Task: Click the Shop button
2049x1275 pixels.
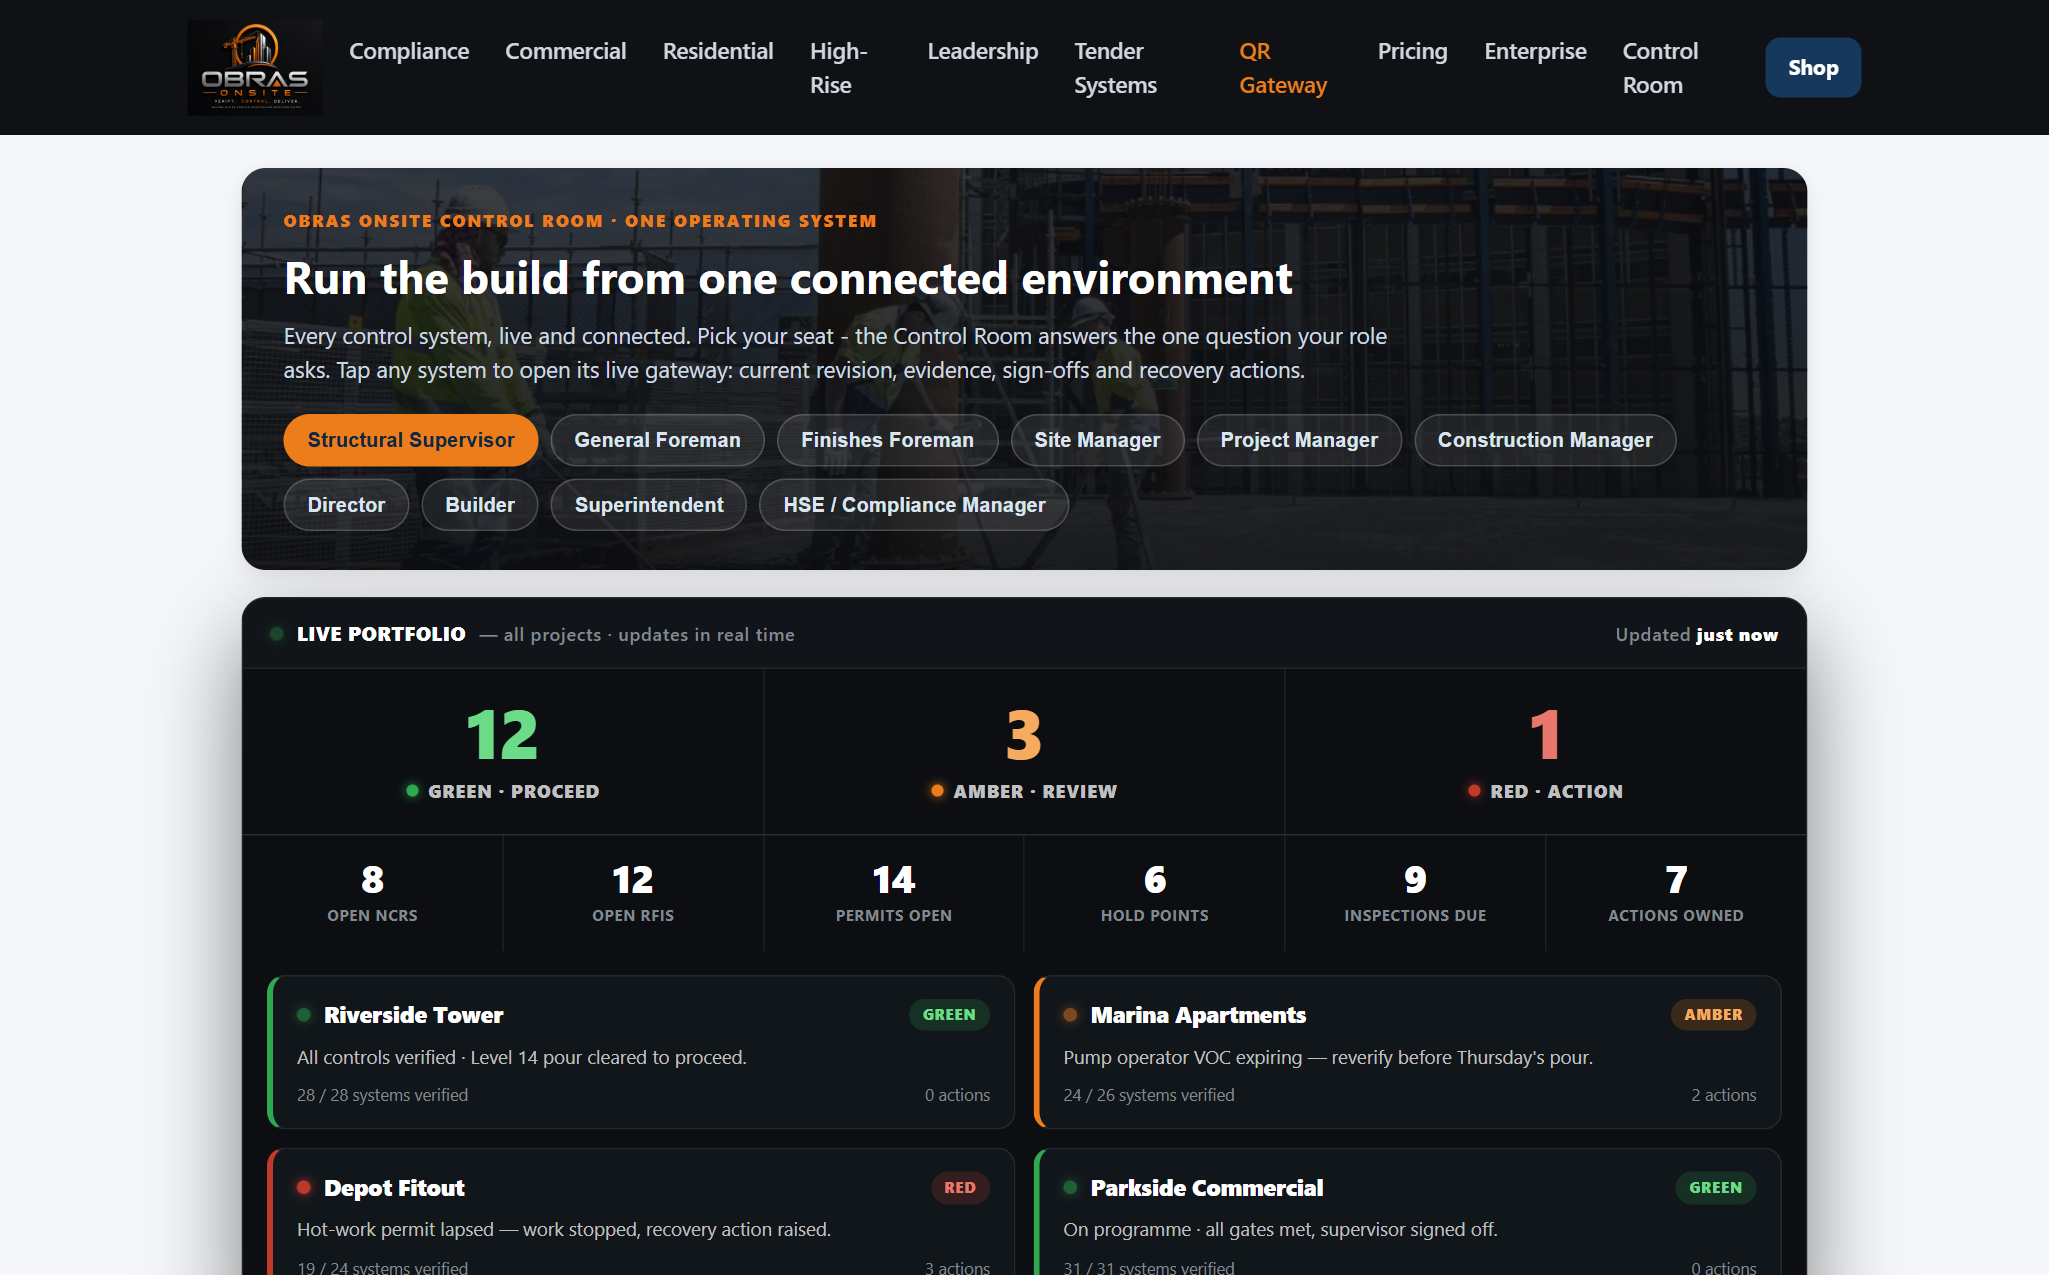Action: click(x=1813, y=68)
